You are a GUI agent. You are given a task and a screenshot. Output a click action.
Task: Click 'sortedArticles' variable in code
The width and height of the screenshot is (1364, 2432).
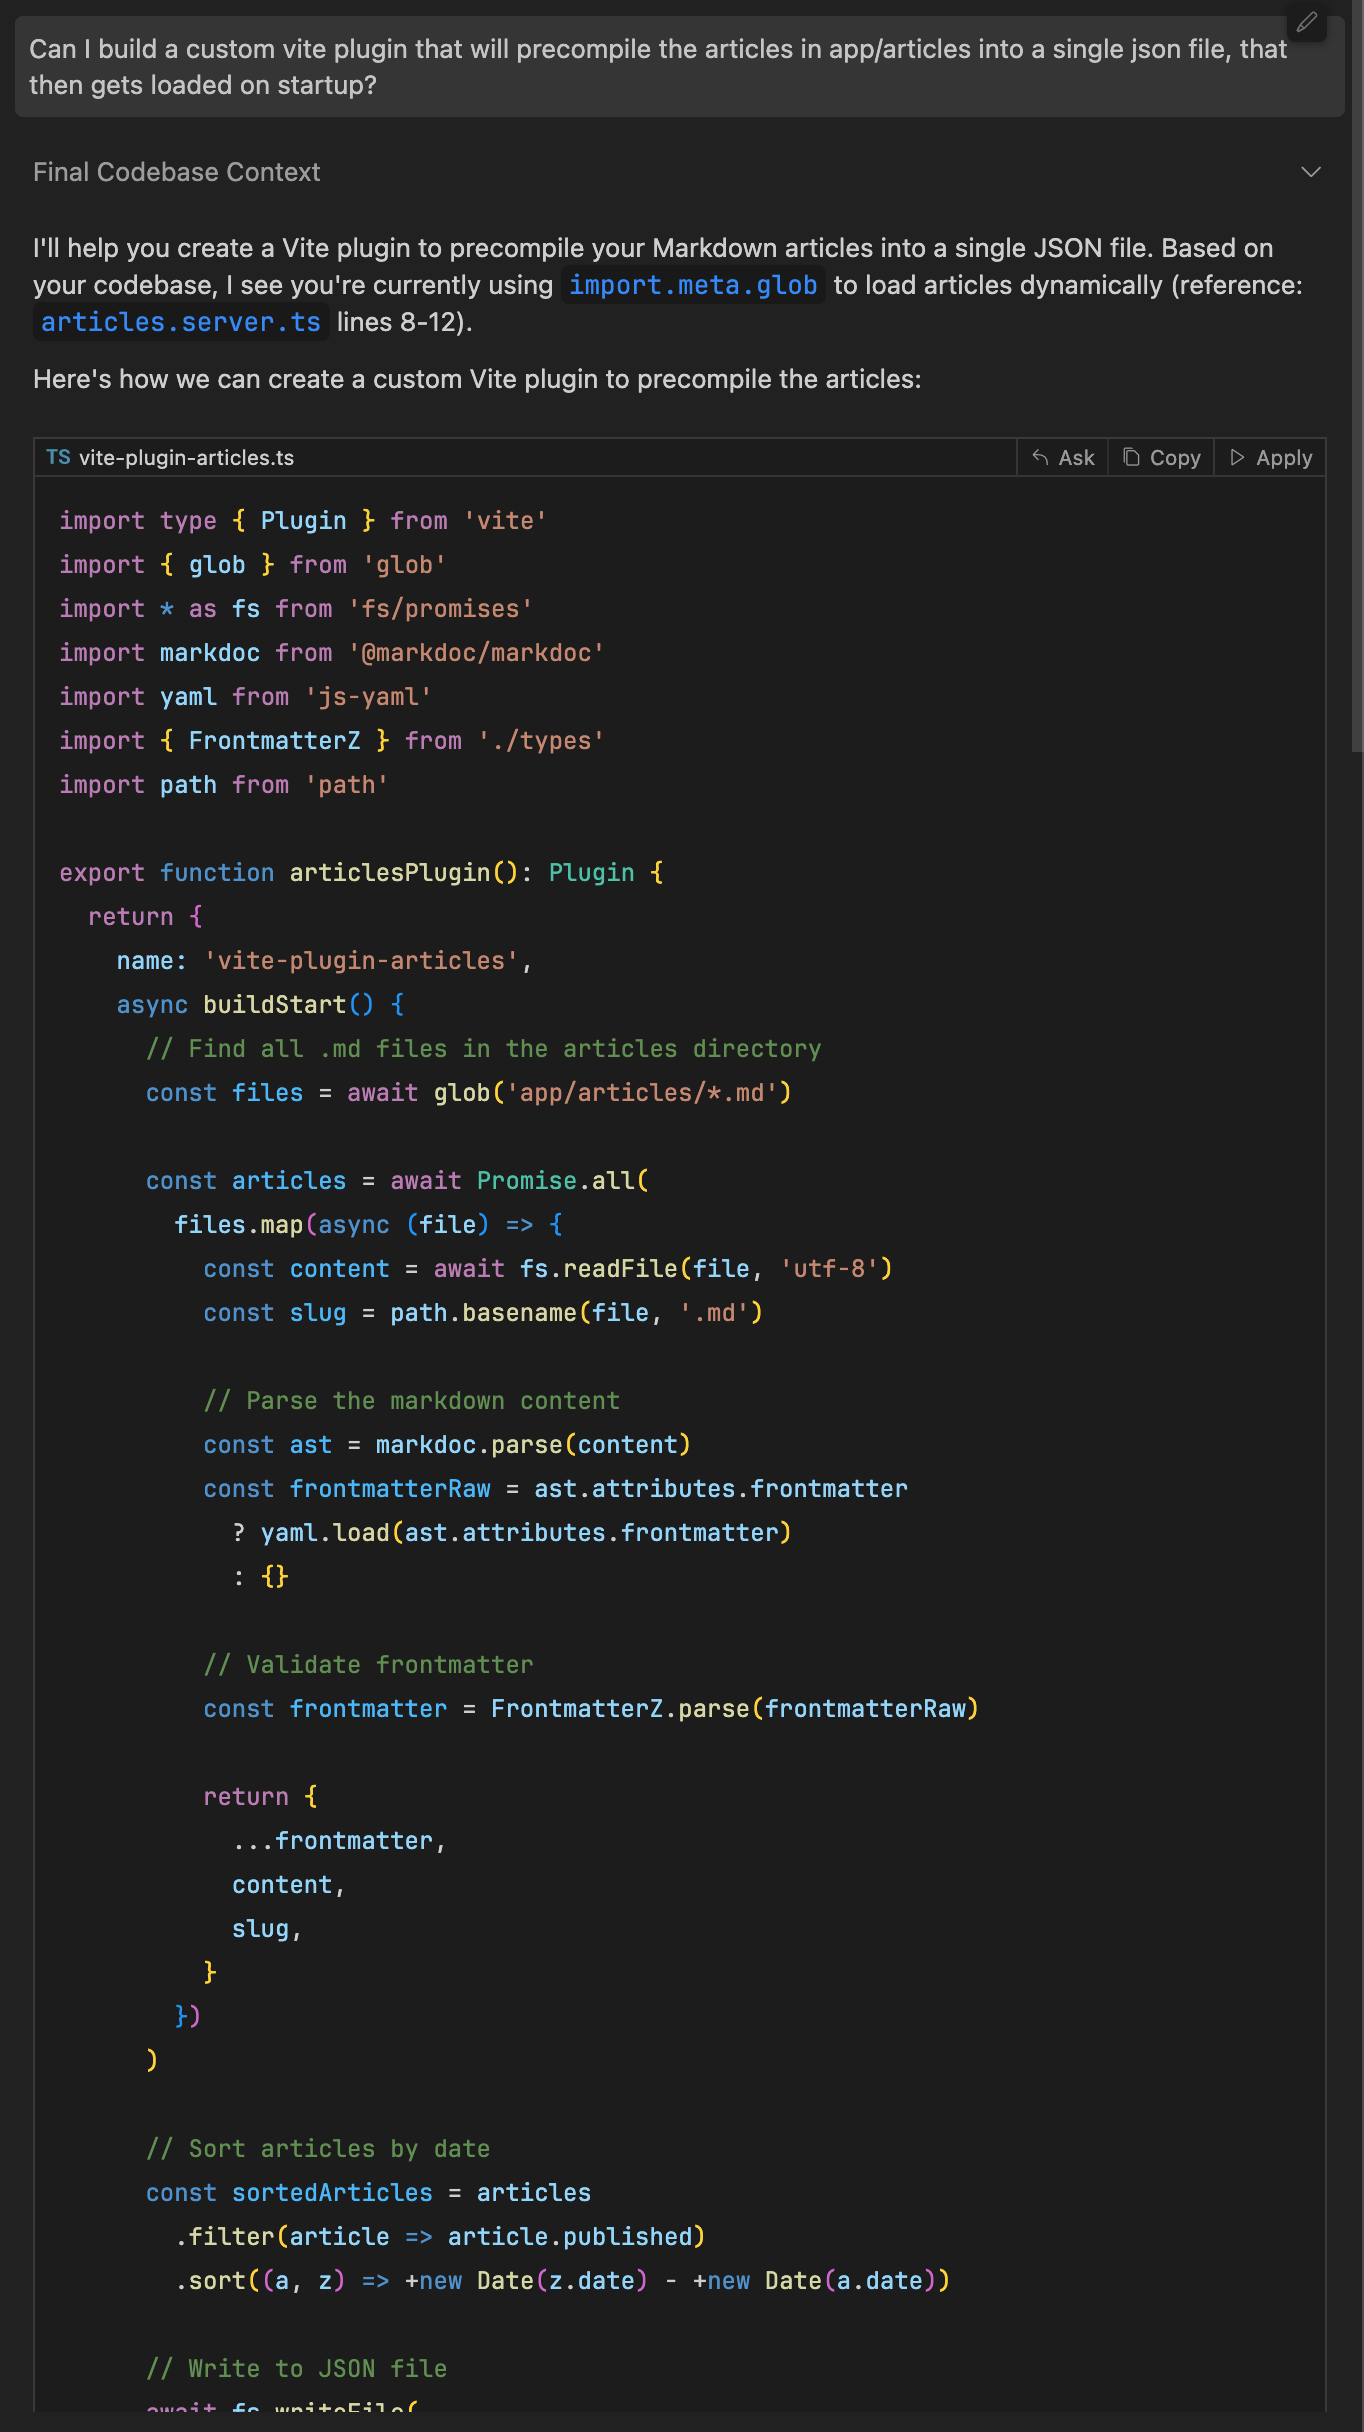pyautogui.click(x=333, y=2193)
